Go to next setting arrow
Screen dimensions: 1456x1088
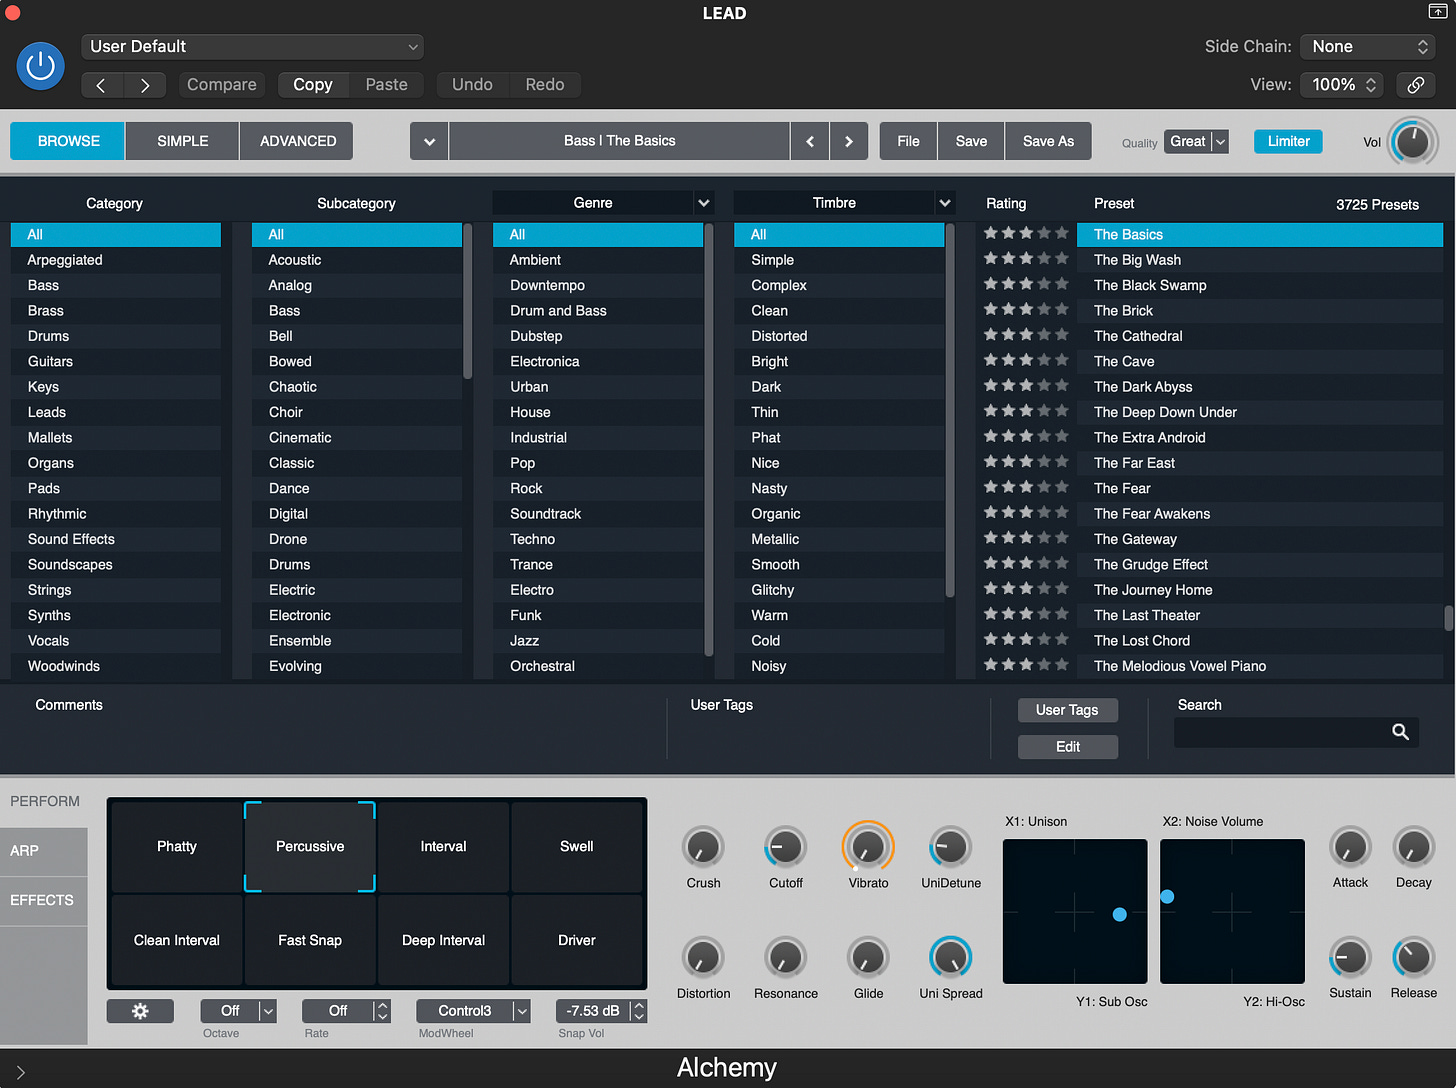[145, 85]
